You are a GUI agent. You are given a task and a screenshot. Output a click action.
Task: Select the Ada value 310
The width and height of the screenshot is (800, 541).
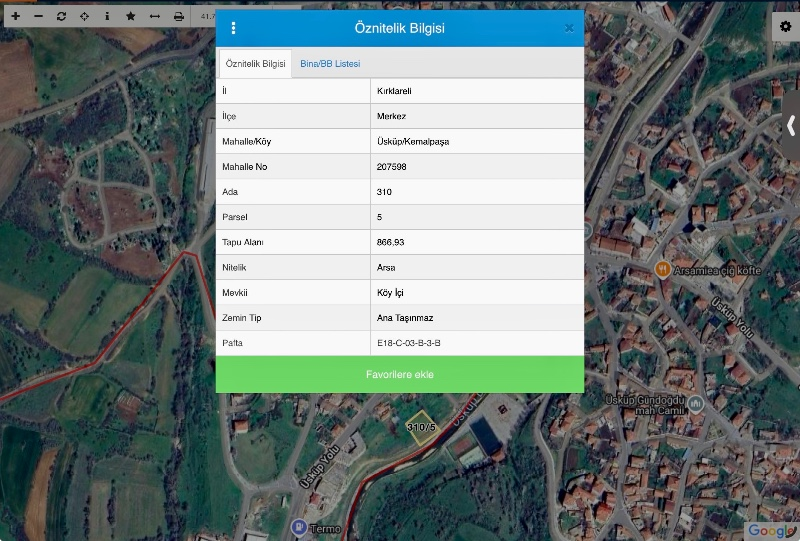[477, 192]
